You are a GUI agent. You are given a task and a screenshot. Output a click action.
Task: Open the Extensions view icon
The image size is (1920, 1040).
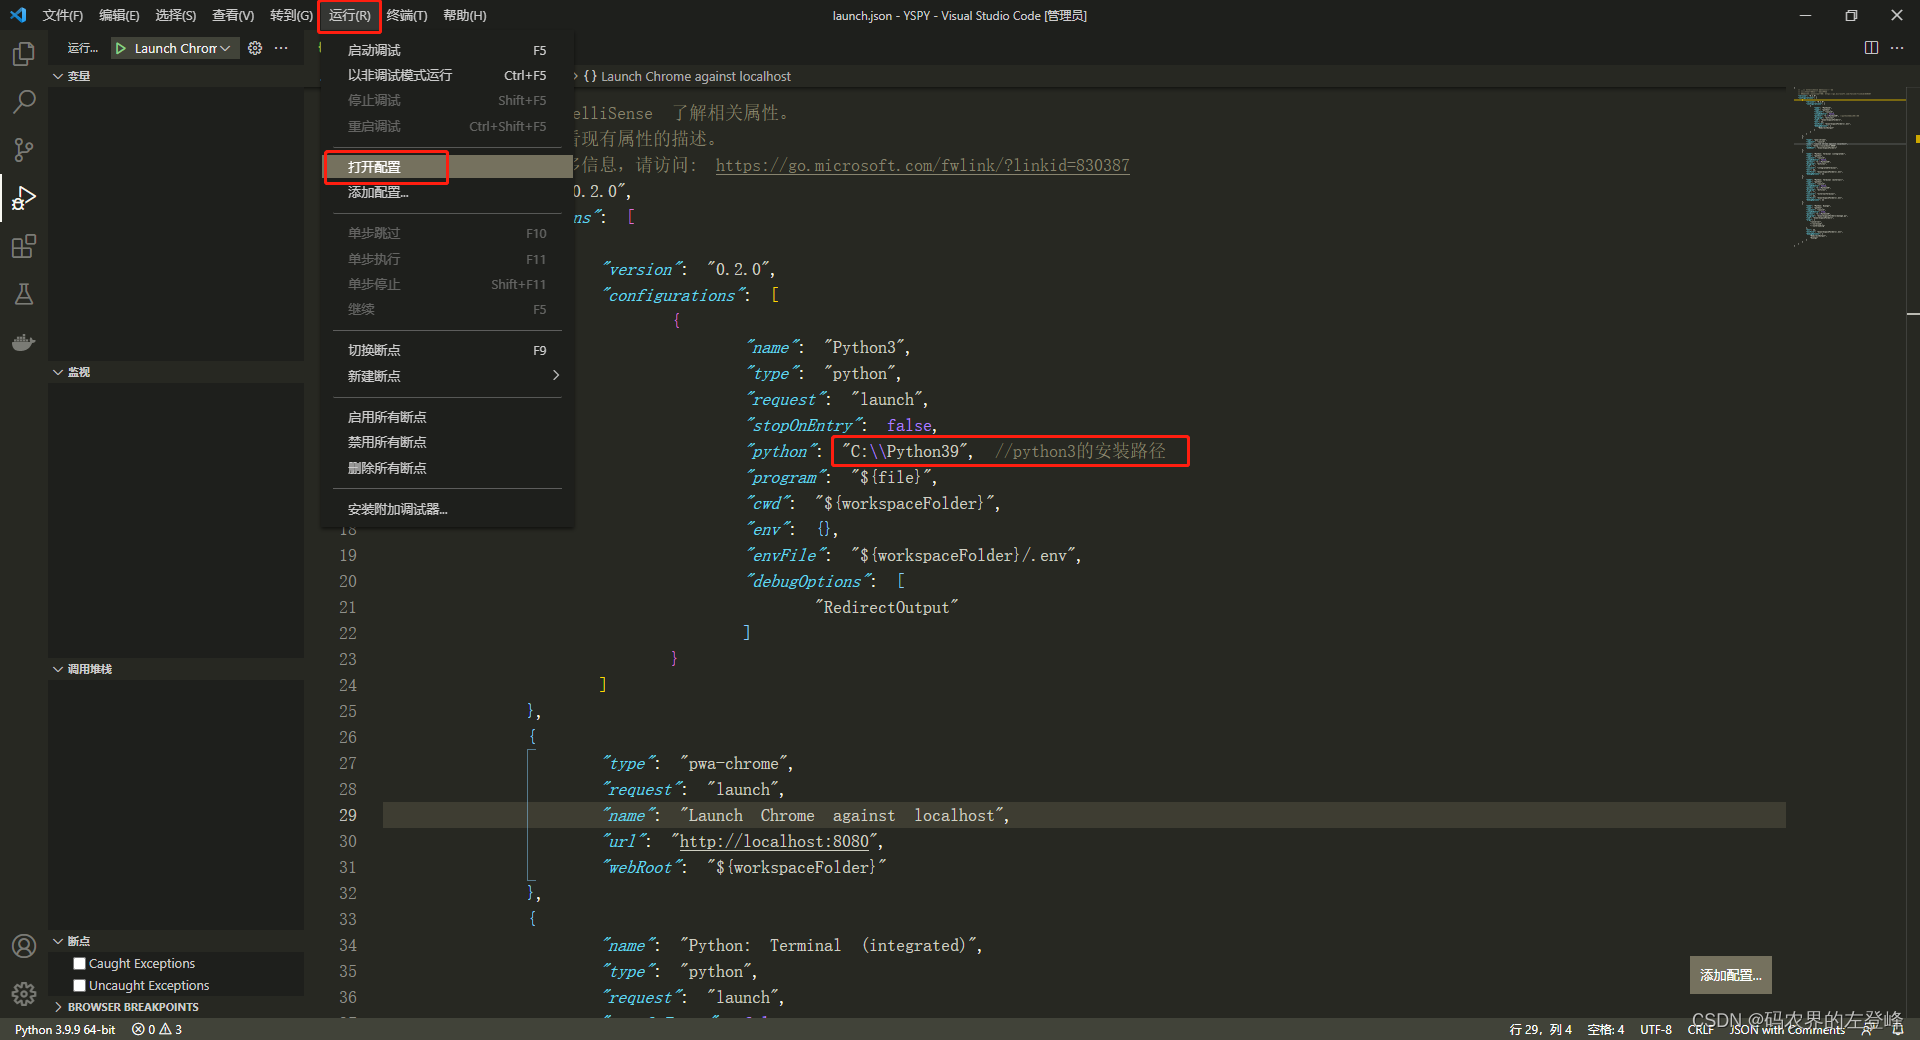click(24, 246)
